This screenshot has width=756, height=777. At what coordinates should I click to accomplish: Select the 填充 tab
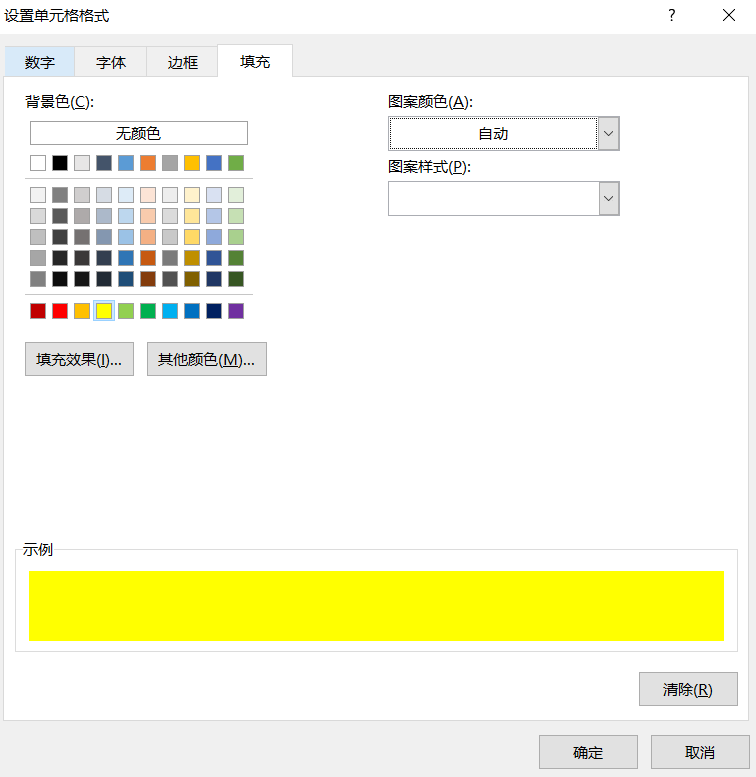[255, 61]
